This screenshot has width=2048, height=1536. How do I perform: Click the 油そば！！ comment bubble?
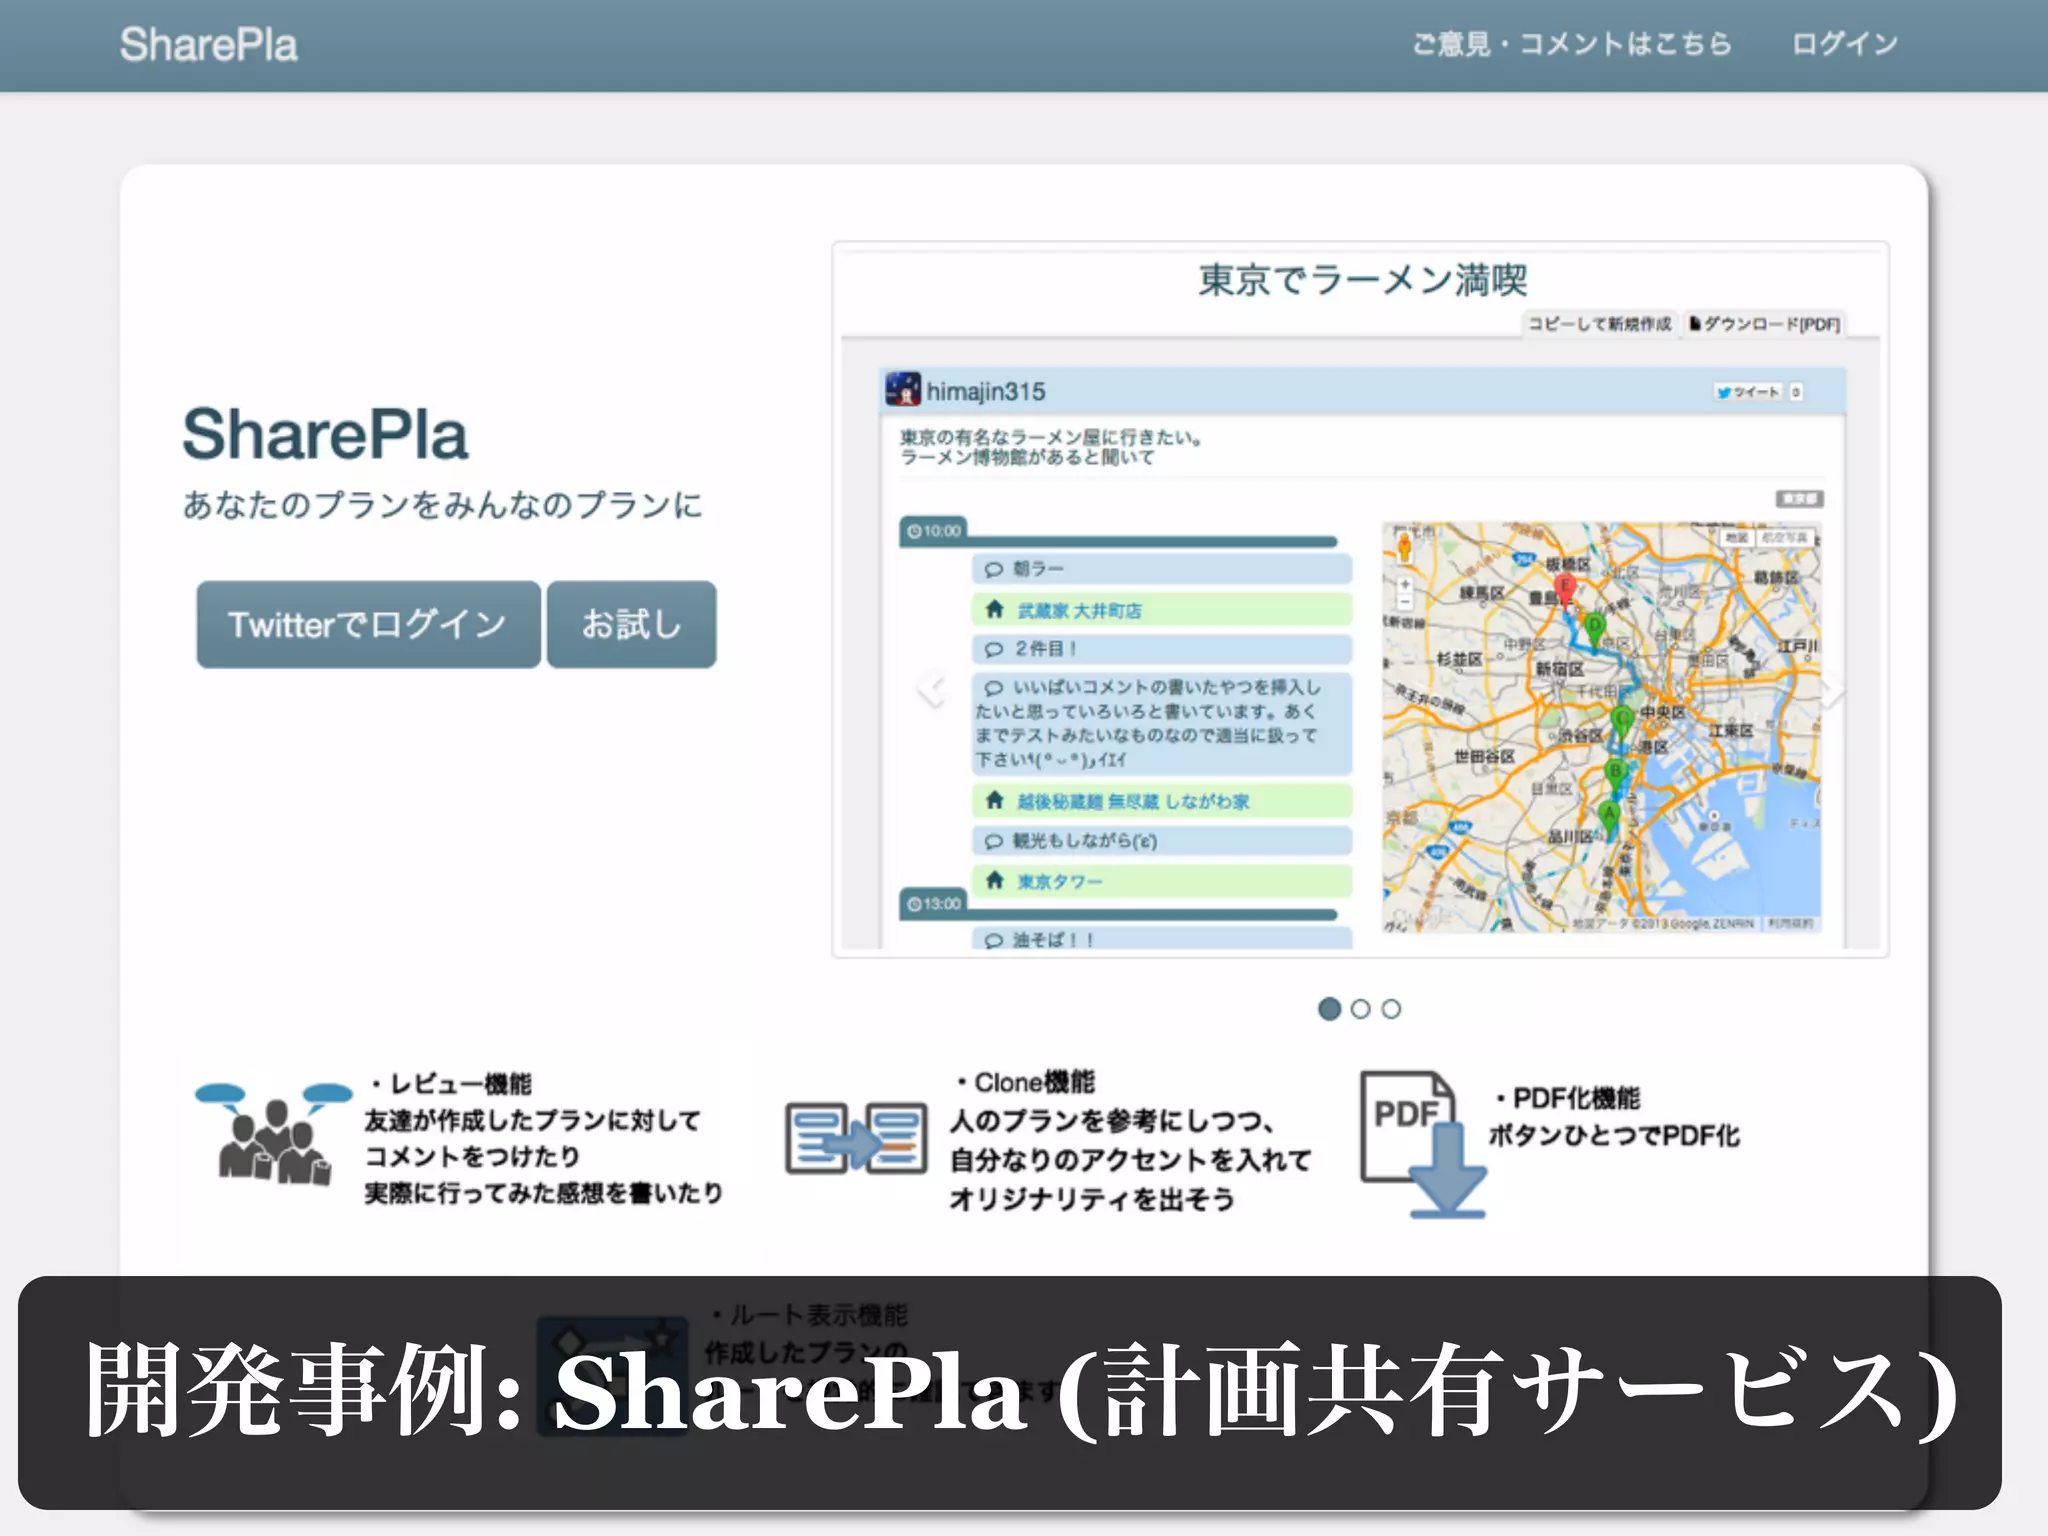click(1162, 939)
